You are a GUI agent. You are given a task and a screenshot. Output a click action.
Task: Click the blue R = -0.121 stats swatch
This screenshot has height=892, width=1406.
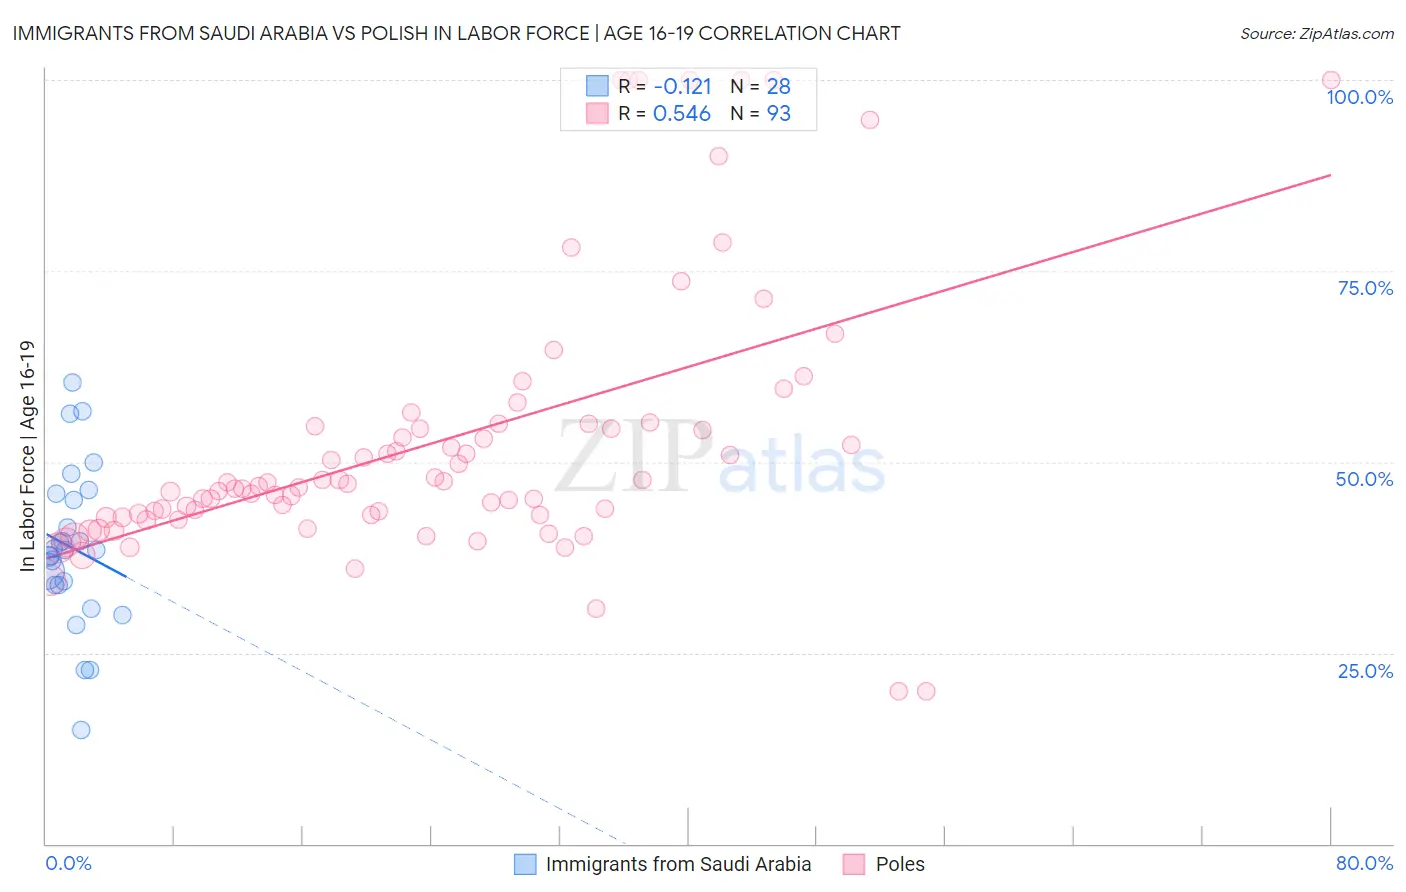[x=597, y=86]
